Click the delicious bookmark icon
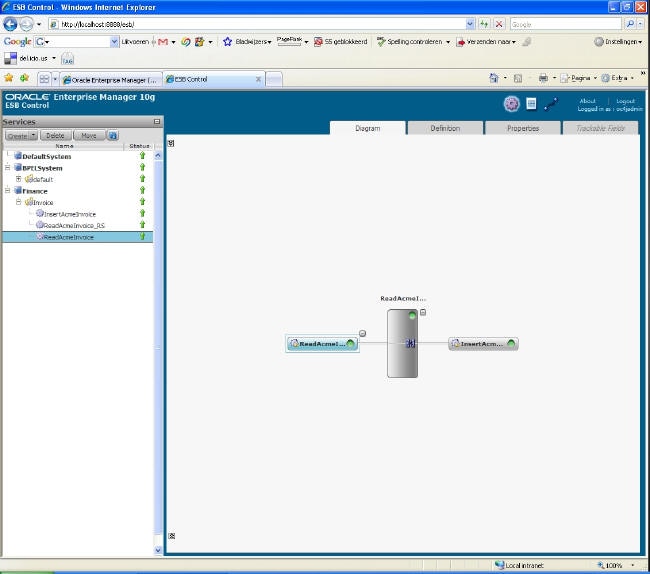This screenshot has height=574, width=650. 10,58
